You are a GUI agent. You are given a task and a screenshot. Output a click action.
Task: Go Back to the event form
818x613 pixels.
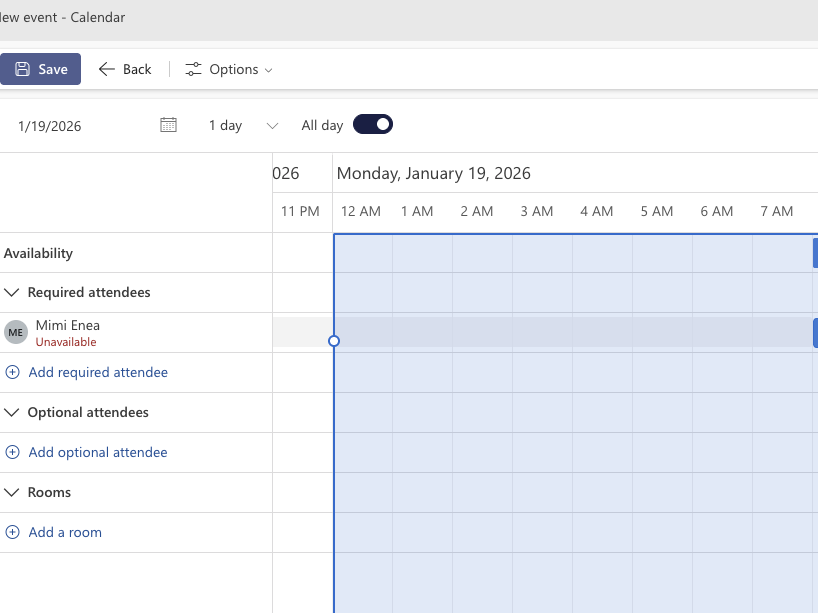point(125,69)
